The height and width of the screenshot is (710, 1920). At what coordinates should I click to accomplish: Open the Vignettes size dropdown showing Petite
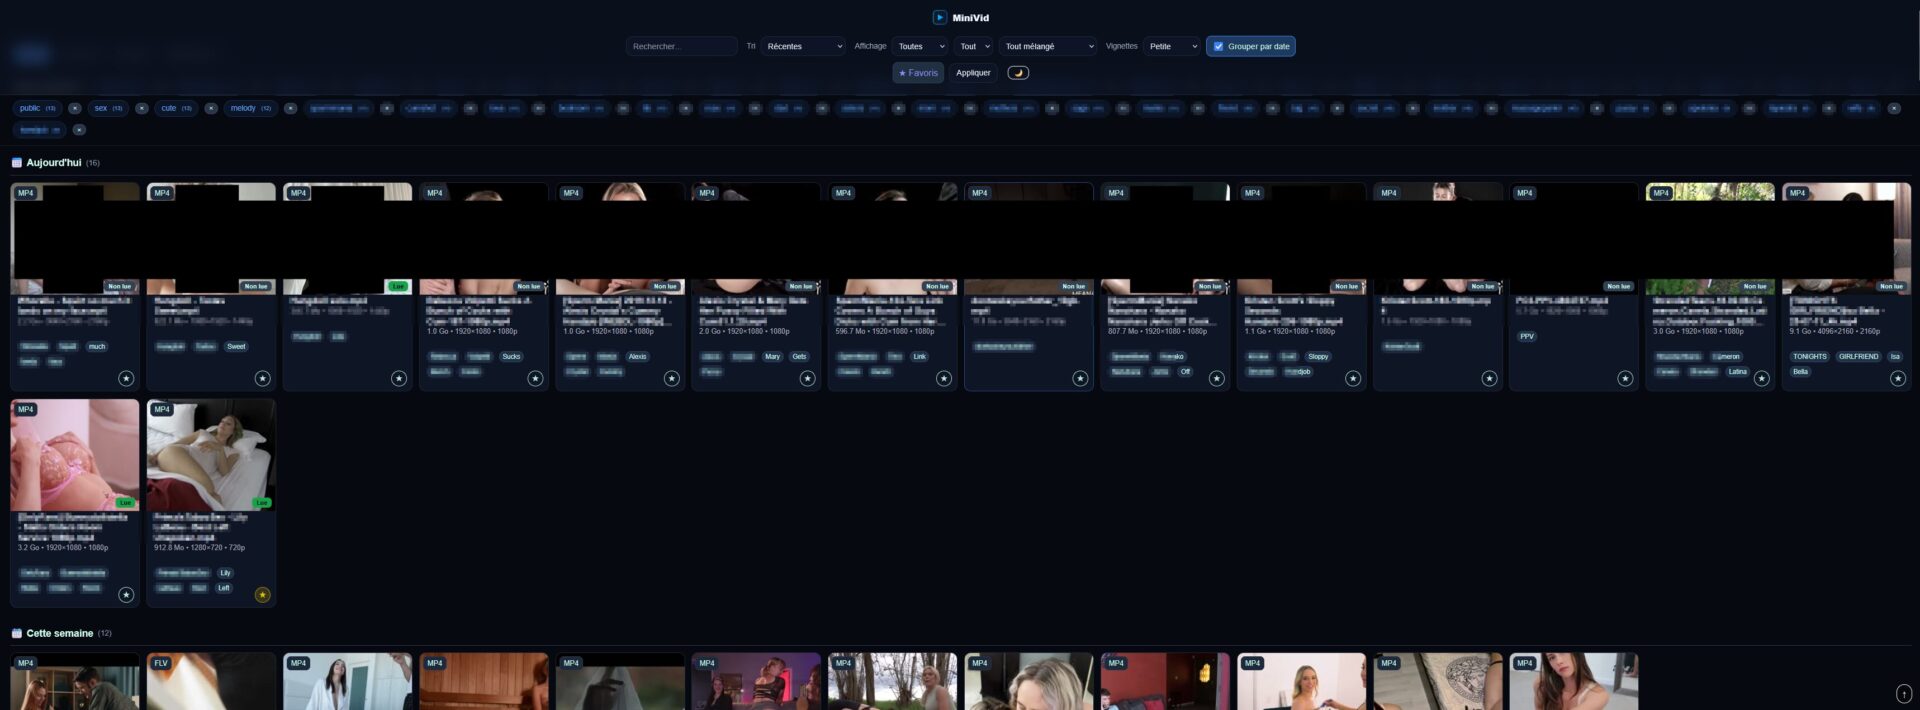click(x=1171, y=46)
